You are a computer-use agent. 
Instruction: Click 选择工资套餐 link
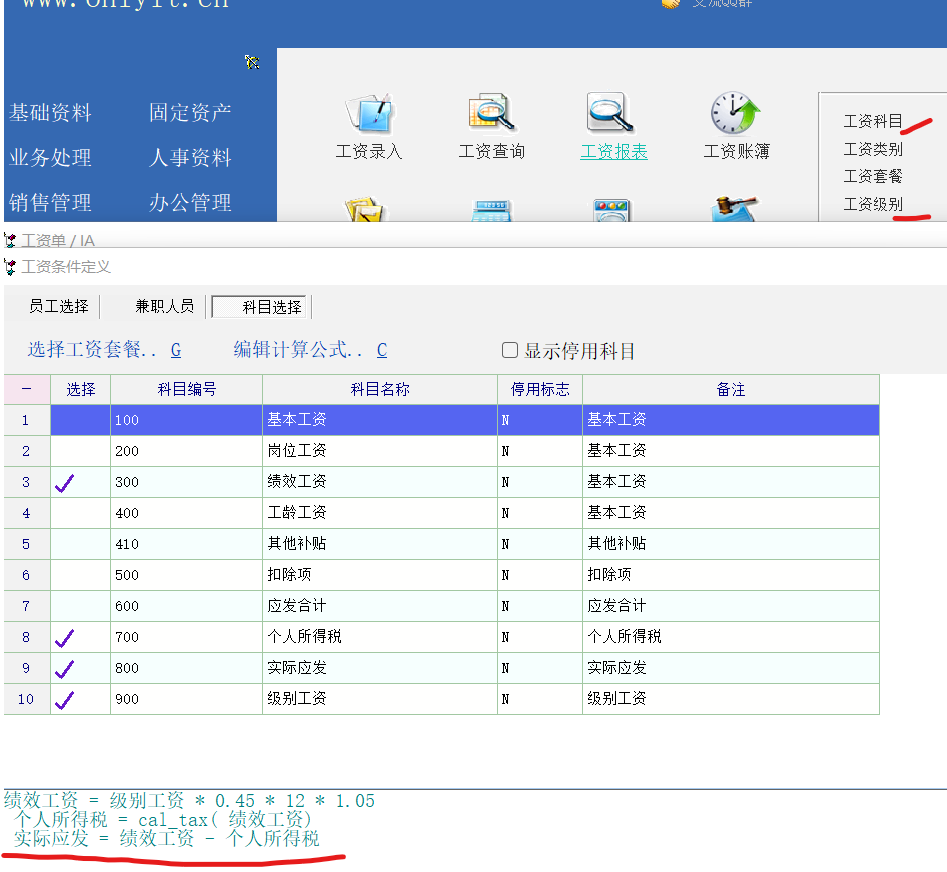(104, 350)
